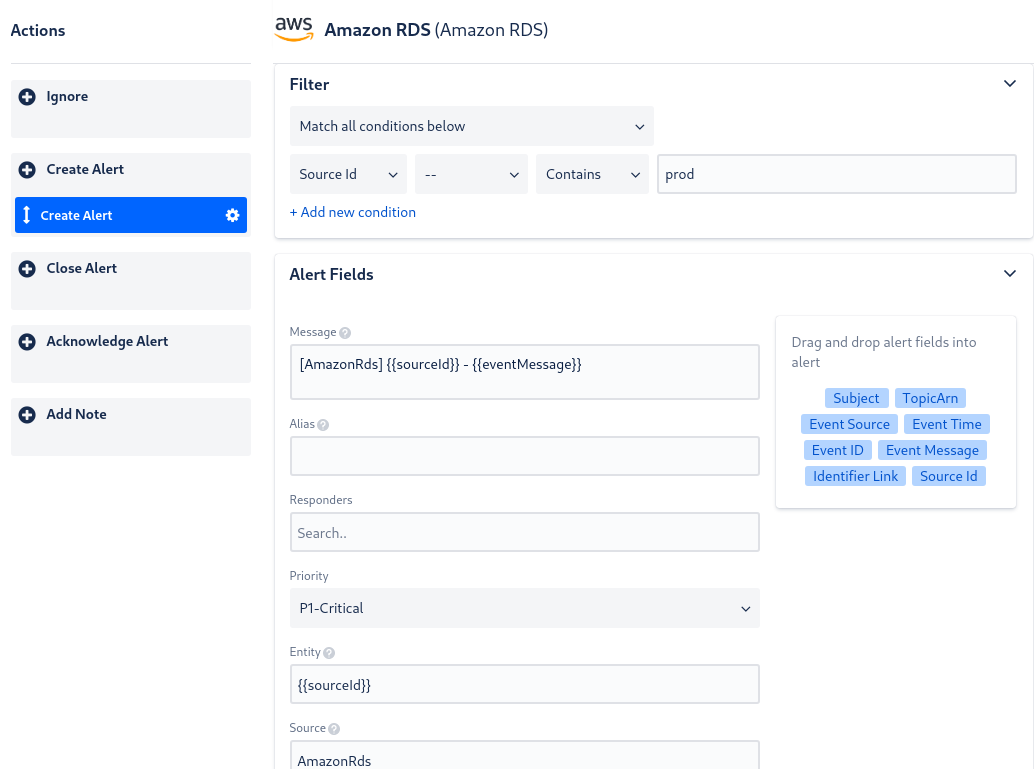The height and width of the screenshot is (769, 1034).
Task: Click the plus icon beside Create Alert heading
Action: tap(27, 169)
